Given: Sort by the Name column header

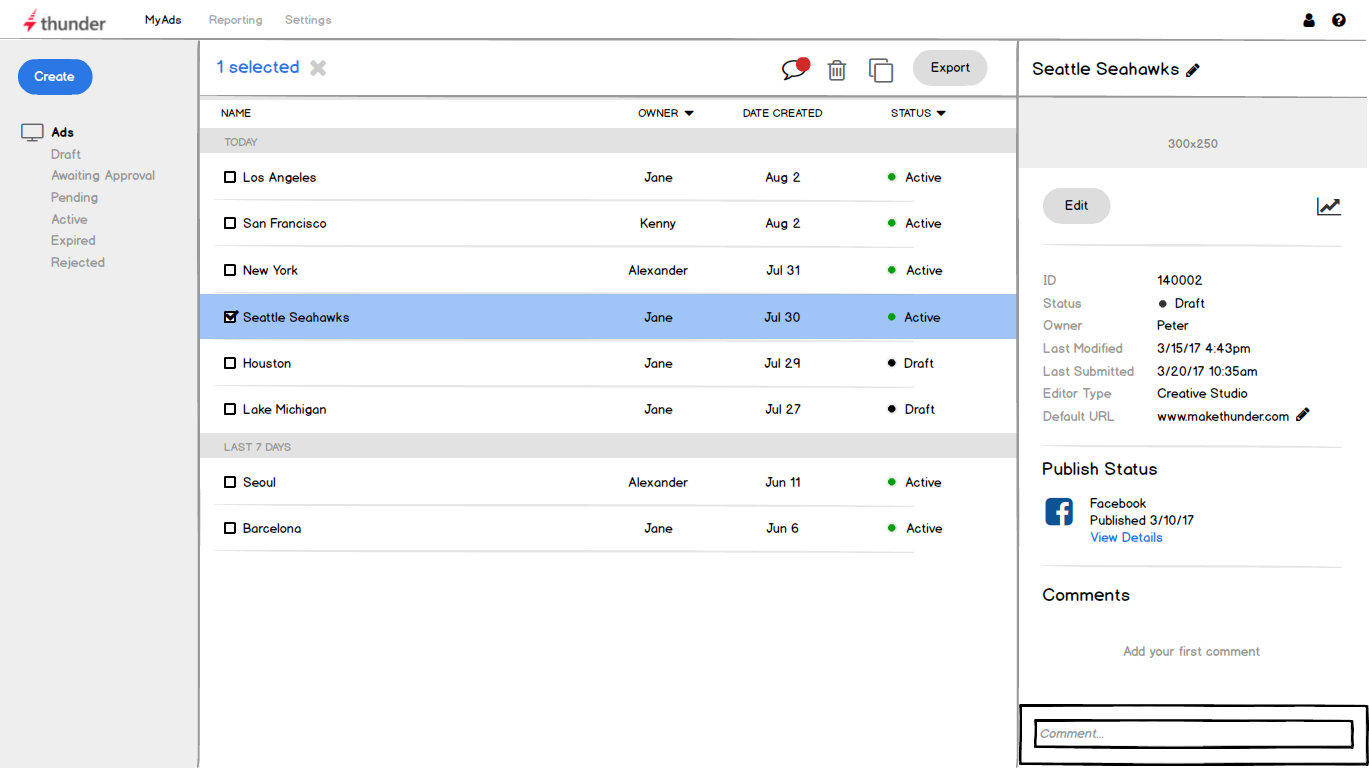Looking at the screenshot, I should 236,114.
